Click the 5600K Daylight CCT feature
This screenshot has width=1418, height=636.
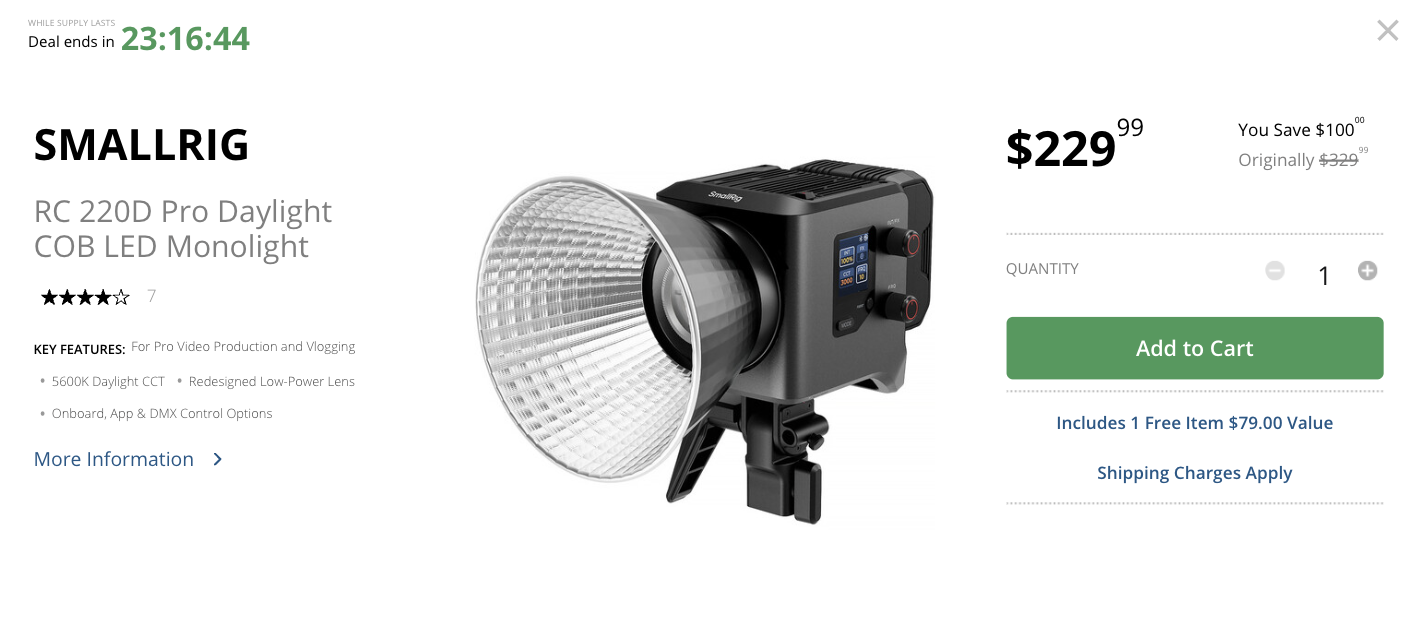click(108, 381)
